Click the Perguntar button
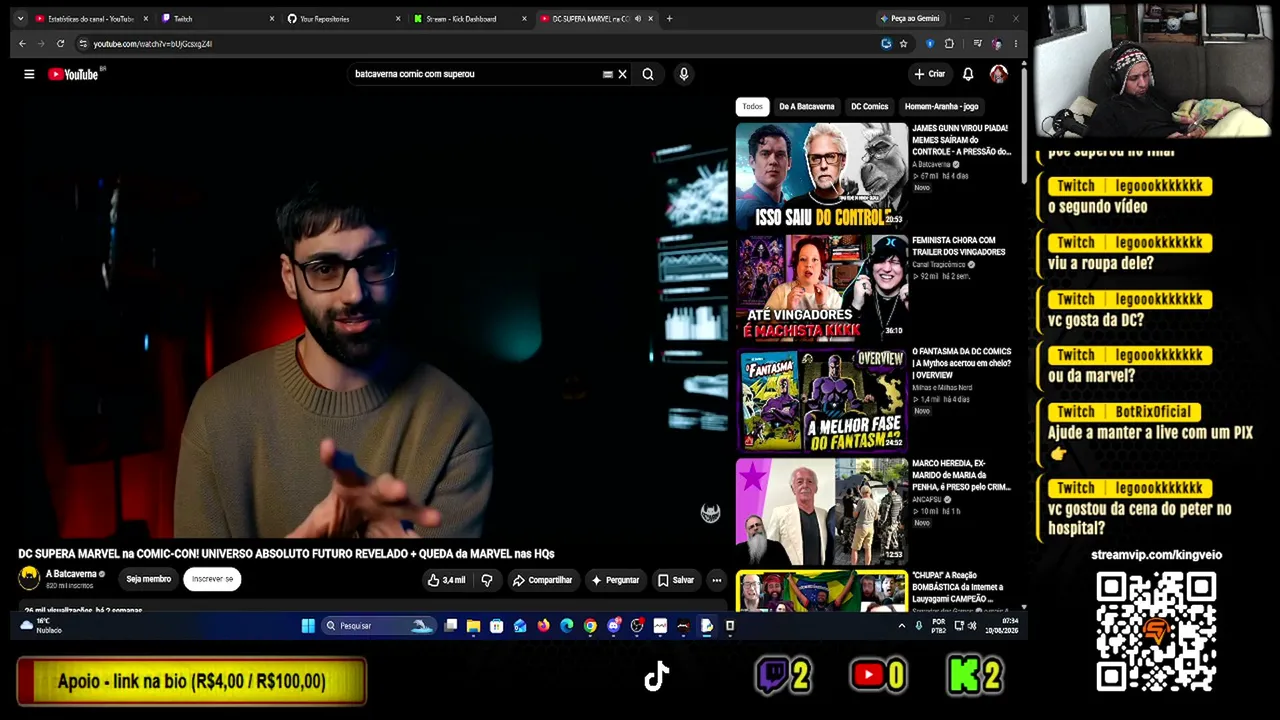1280x720 pixels. pos(615,580)
